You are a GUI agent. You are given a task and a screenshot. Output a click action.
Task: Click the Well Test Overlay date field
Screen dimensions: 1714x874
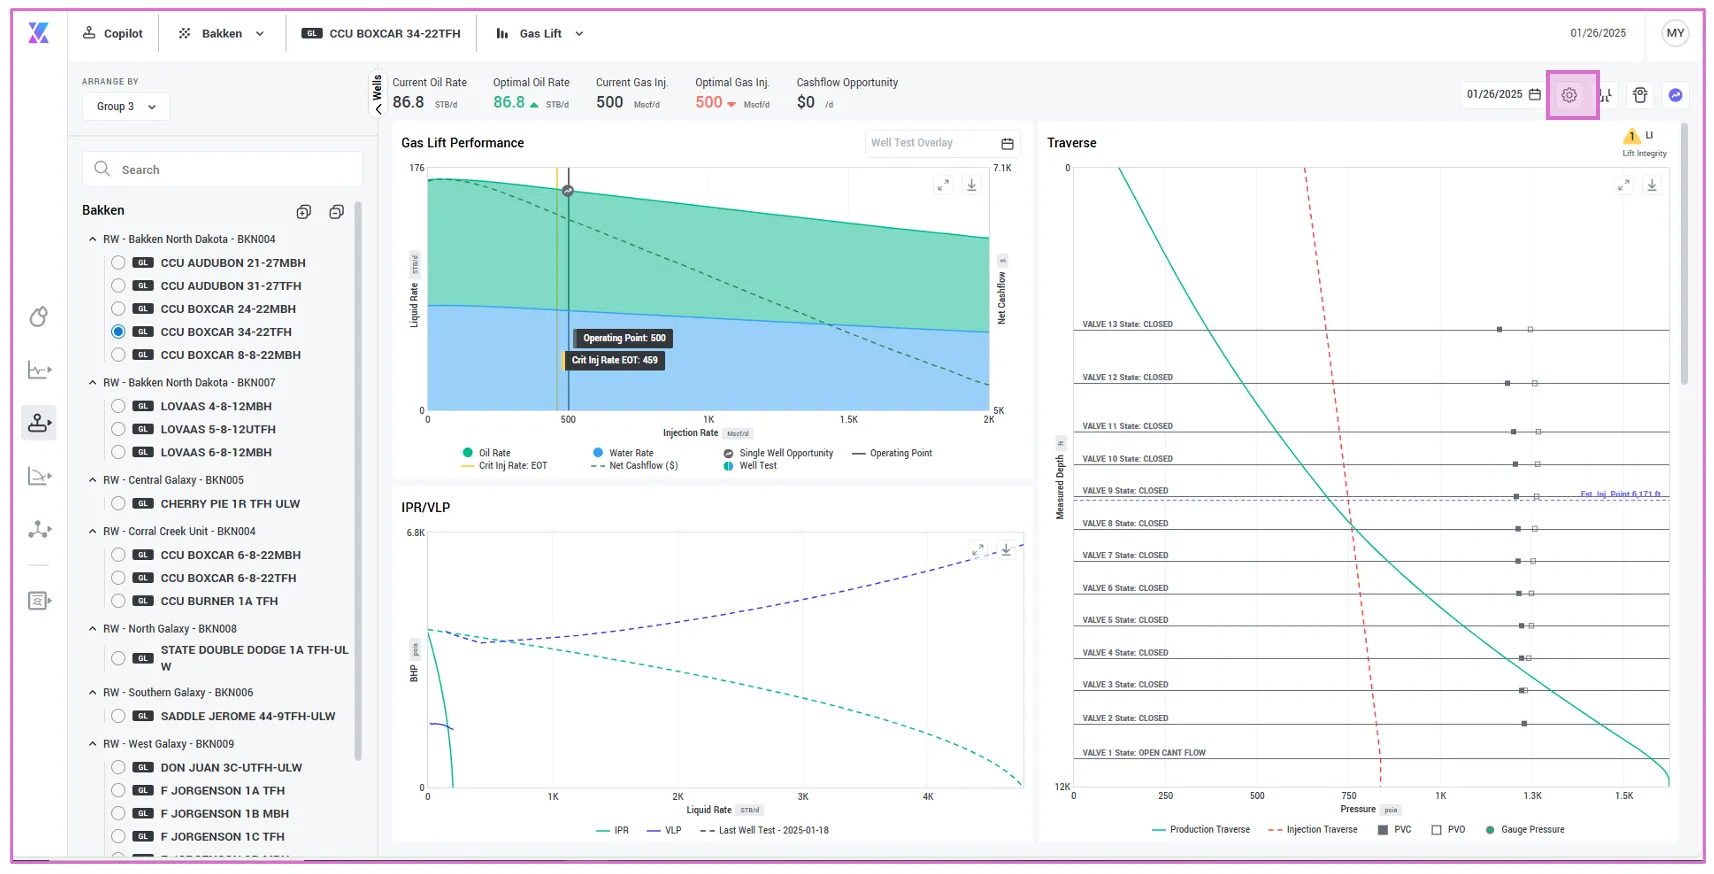(942, 143)
